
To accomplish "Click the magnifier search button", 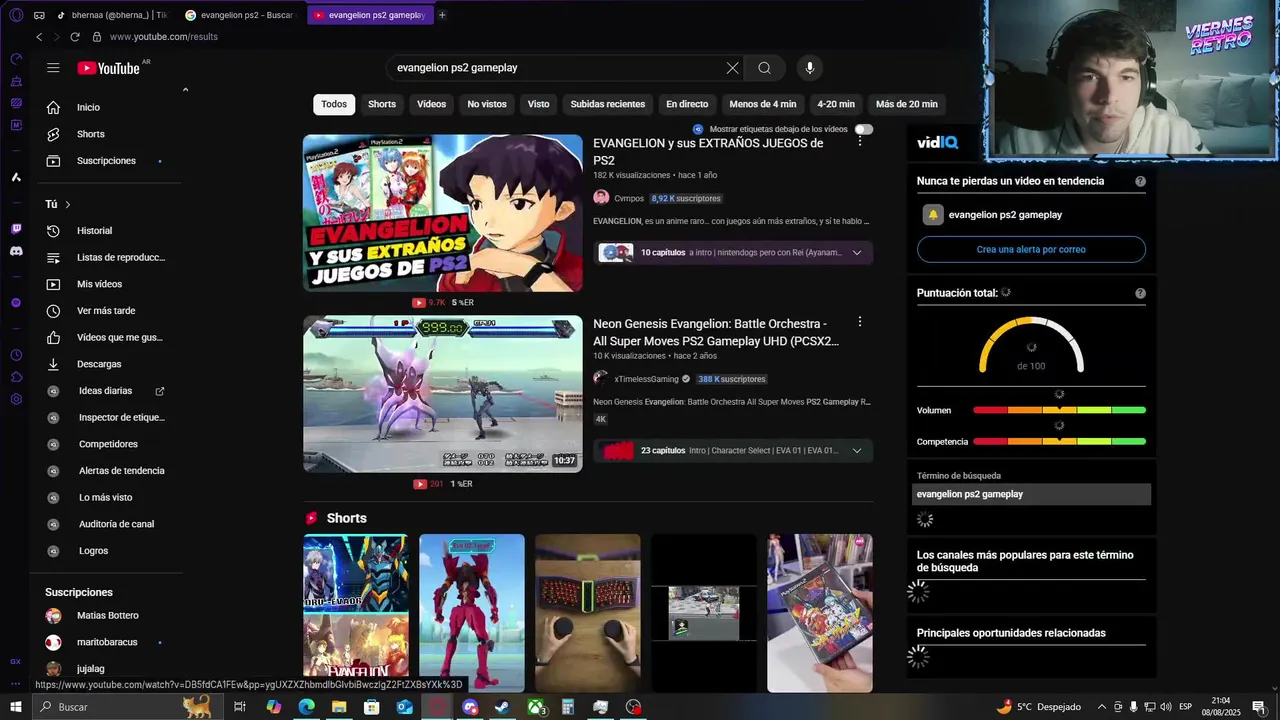I will click(764, 68).
